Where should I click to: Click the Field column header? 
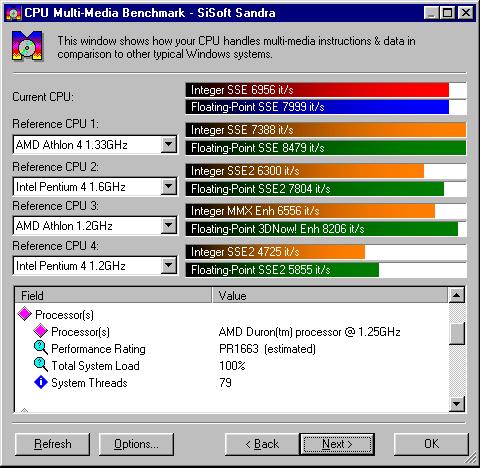(113, 295)
